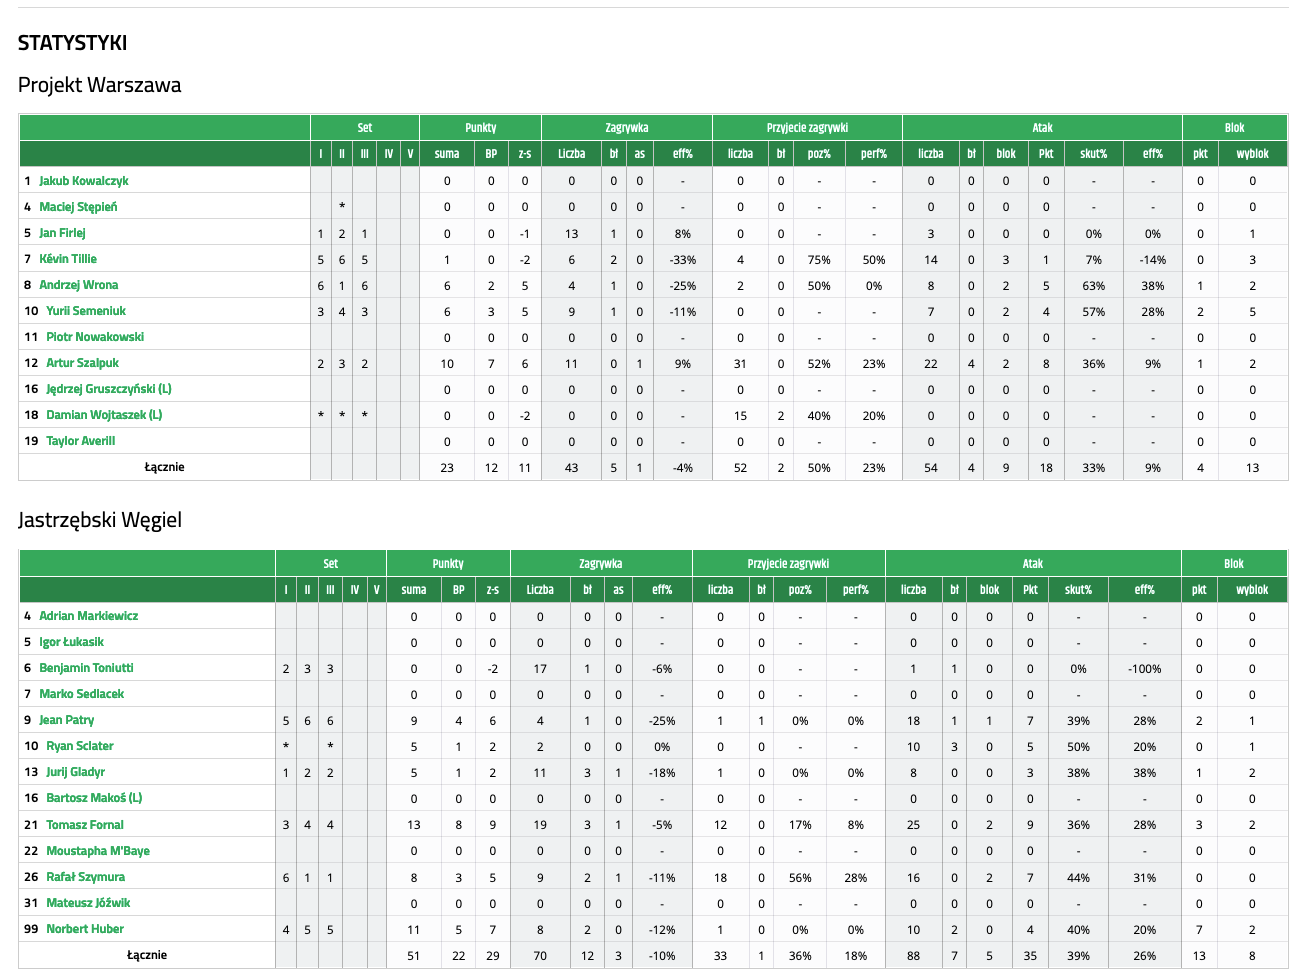Click Projekt Warszawa Zagrywka column header

[x=627, y=128]
